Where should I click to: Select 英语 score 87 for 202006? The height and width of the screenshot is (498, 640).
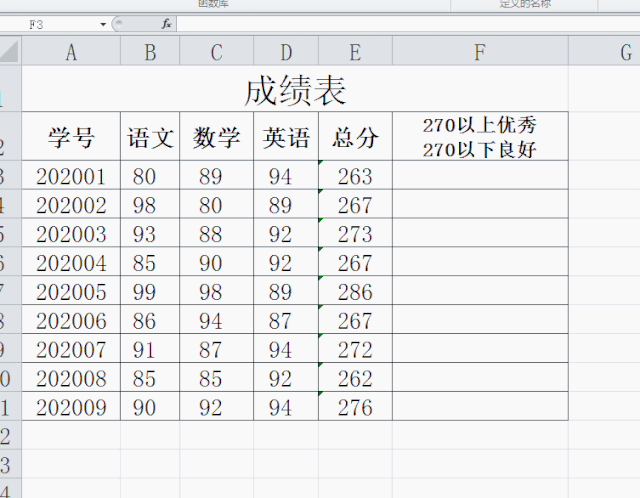point(286,320)
